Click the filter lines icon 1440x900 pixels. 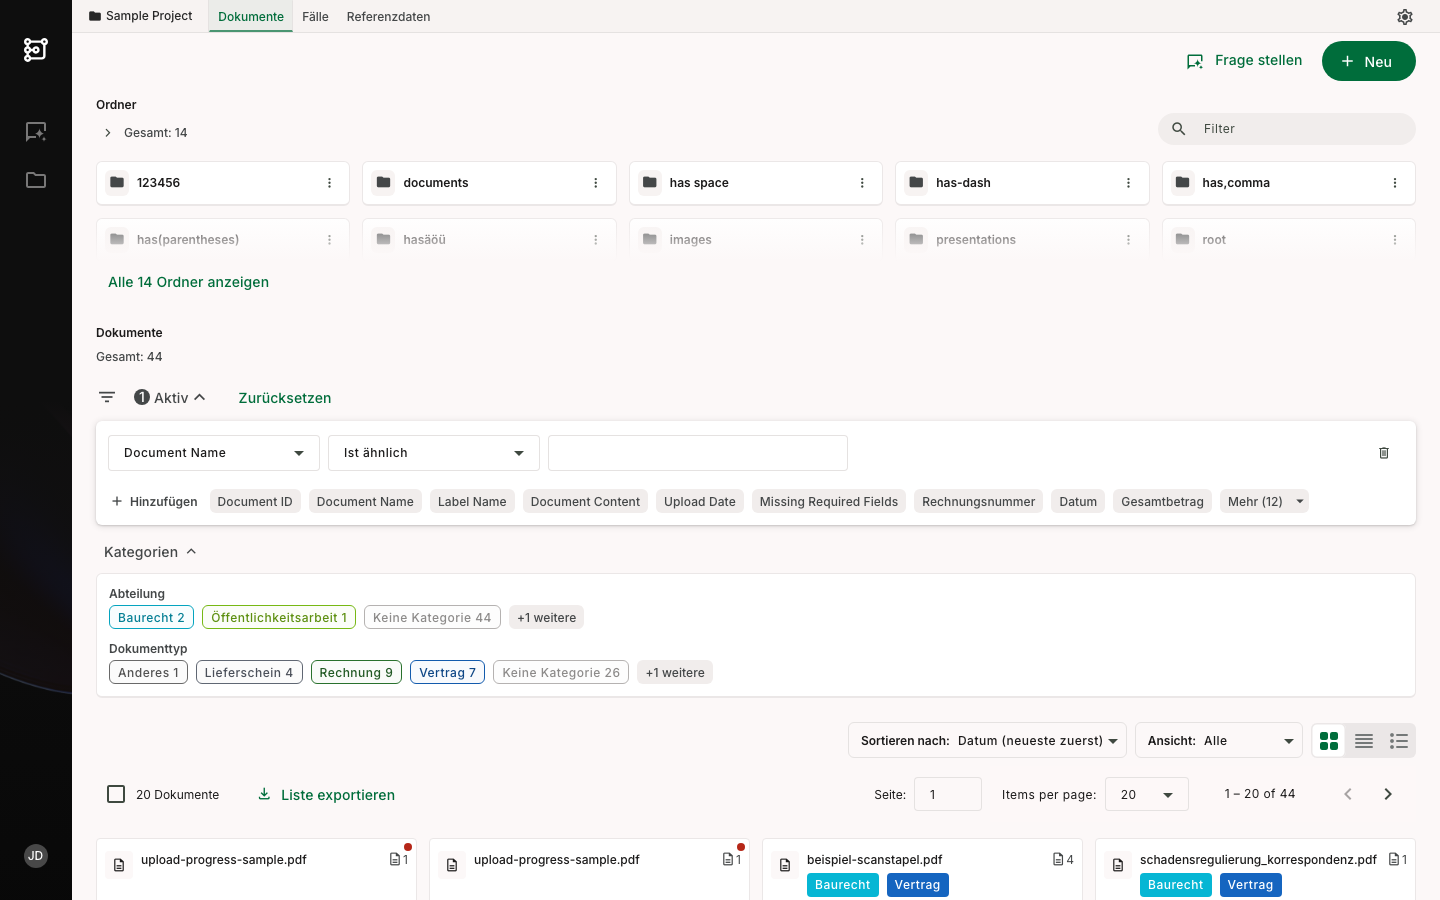[x=107, y=397]
